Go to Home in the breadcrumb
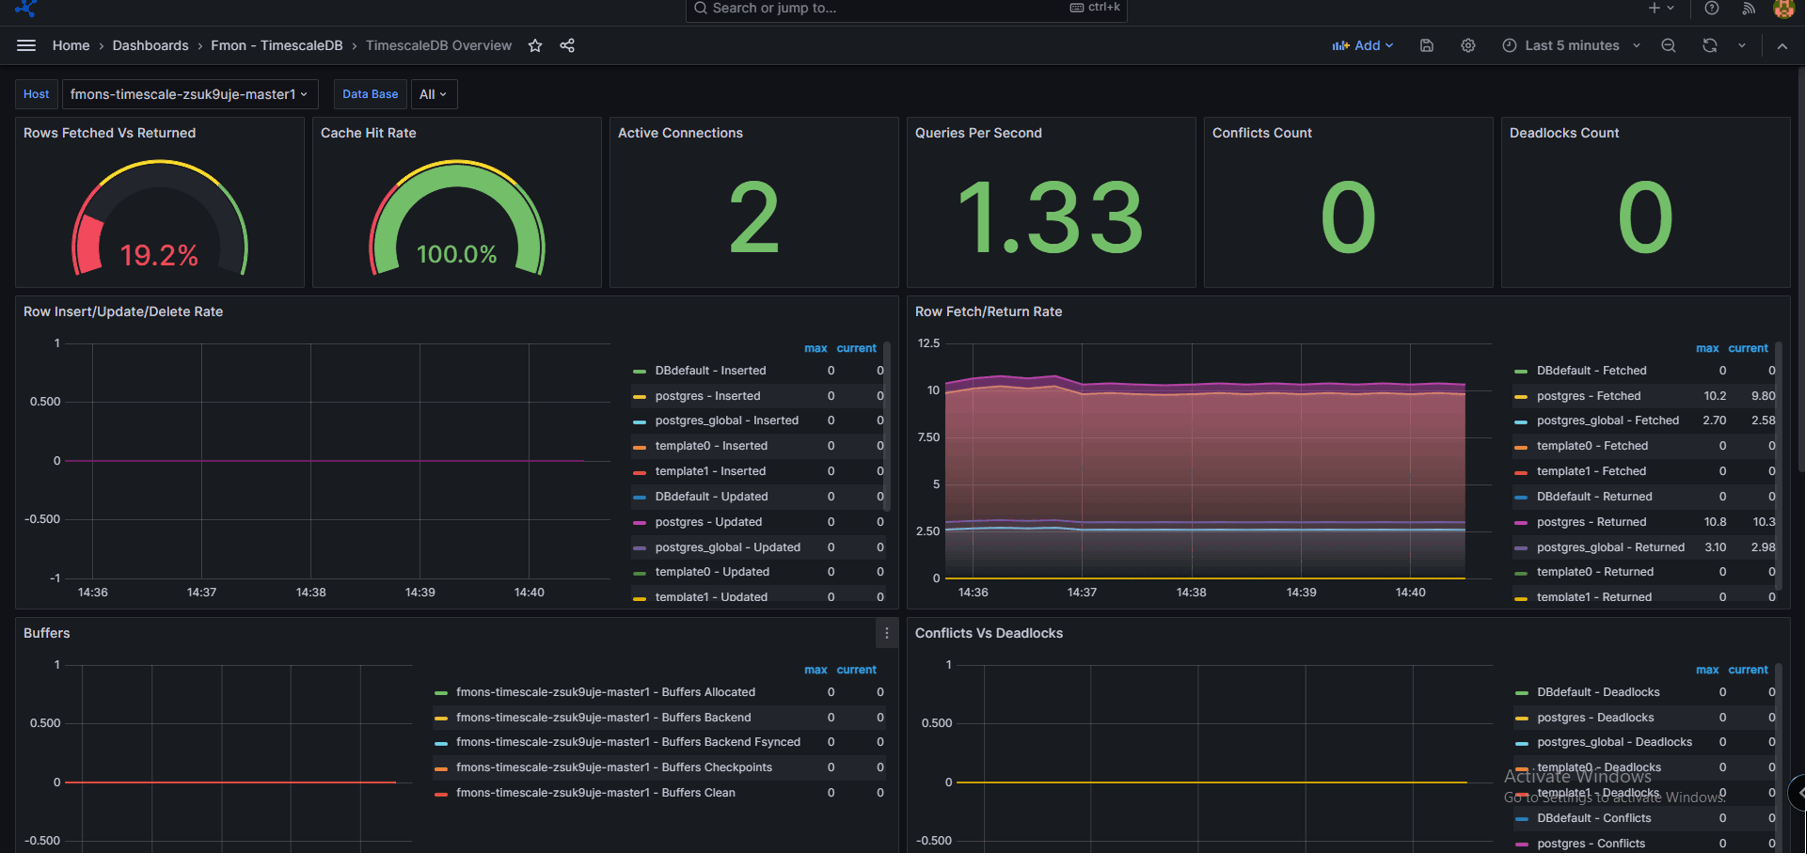The image size is (1807, 857). (x=71, y=46)
